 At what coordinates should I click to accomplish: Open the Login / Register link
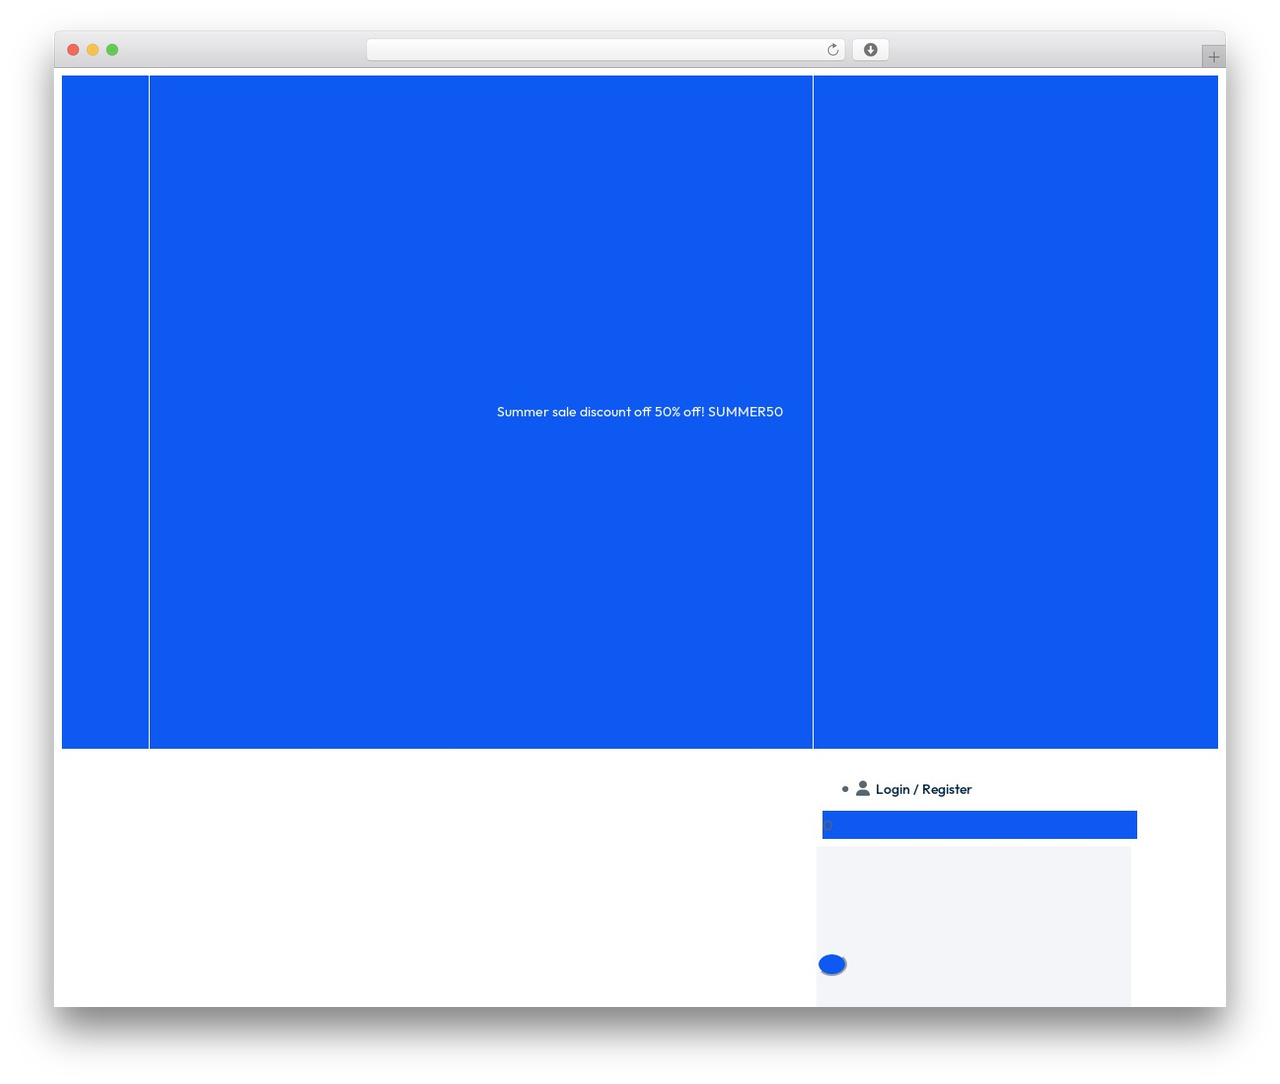coord(923,789)
